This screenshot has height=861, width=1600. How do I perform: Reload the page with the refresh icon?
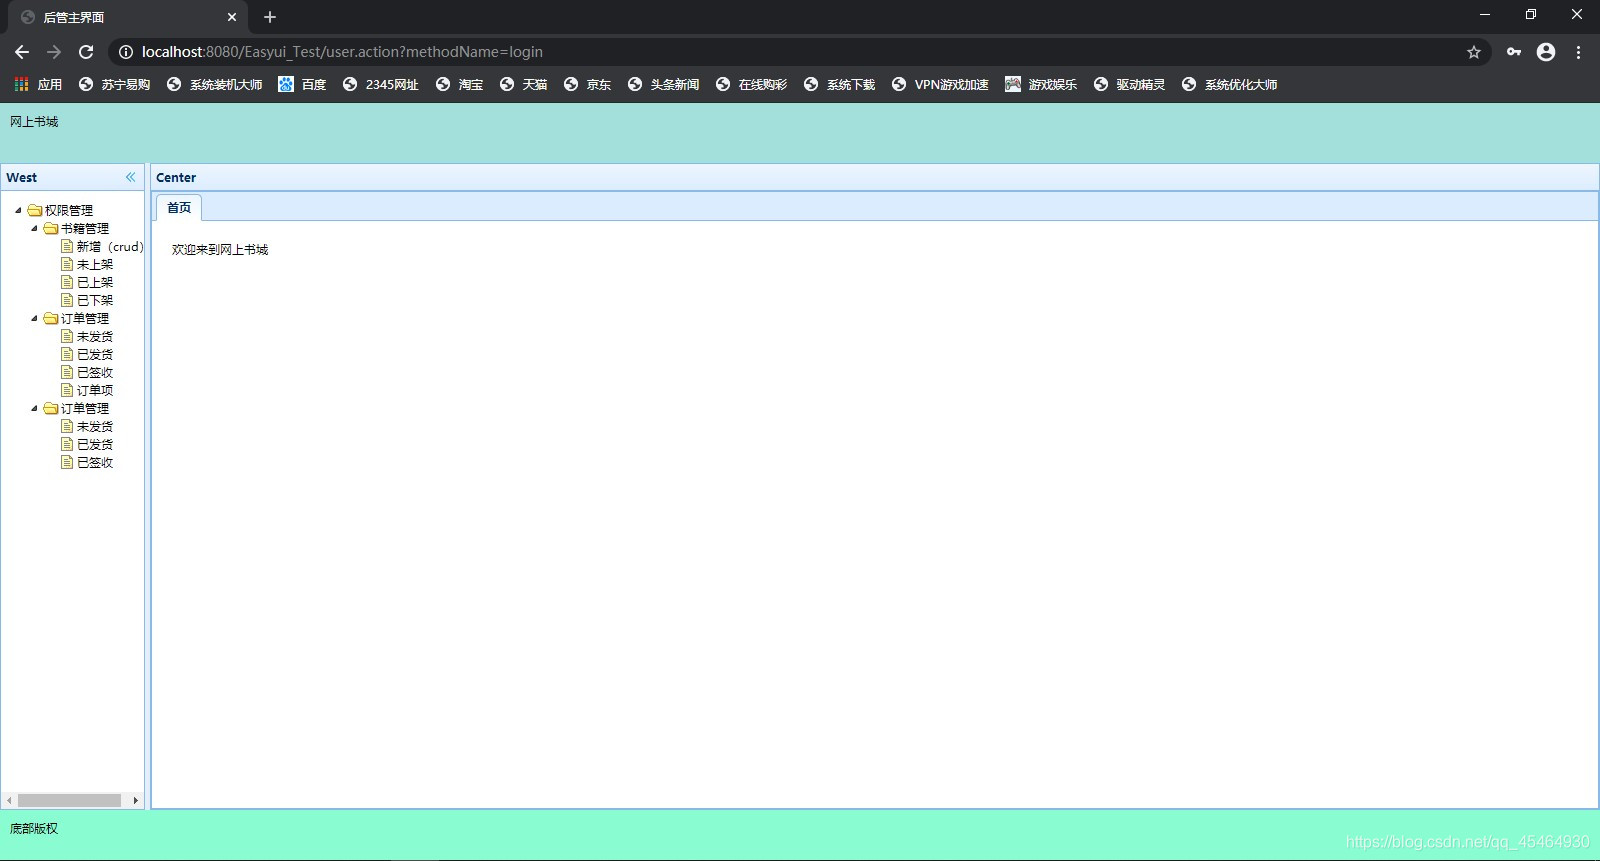point(86,52)
